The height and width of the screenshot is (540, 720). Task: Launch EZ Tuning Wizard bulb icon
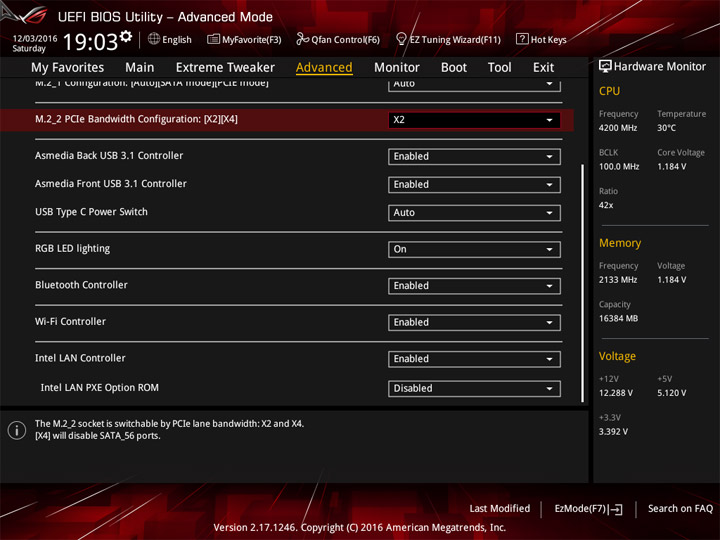click(x=401, y=39)
